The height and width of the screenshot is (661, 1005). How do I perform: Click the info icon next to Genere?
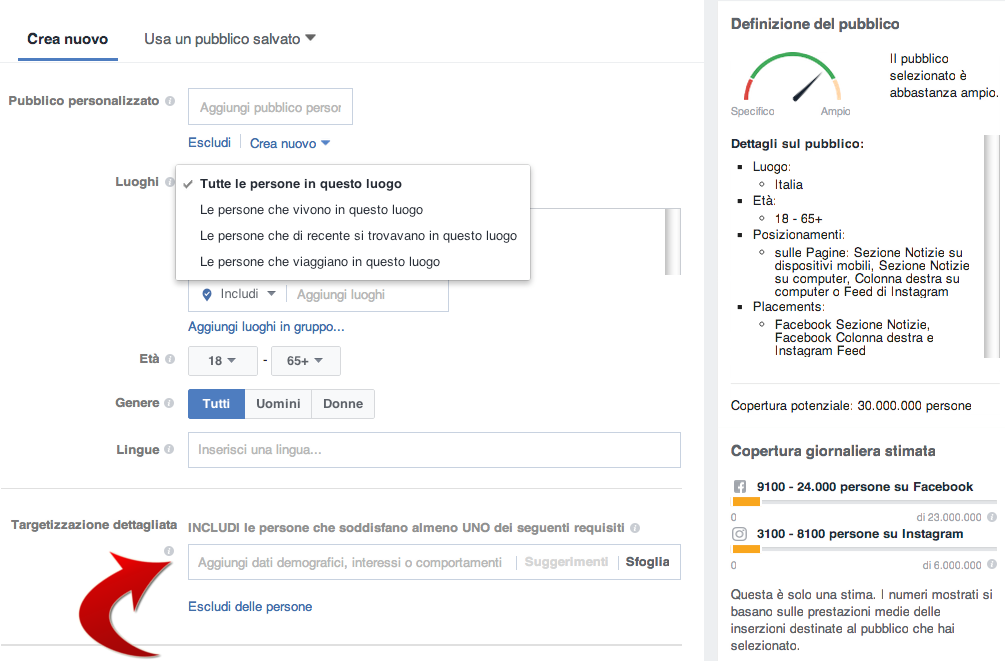click(x=168, y=402)
